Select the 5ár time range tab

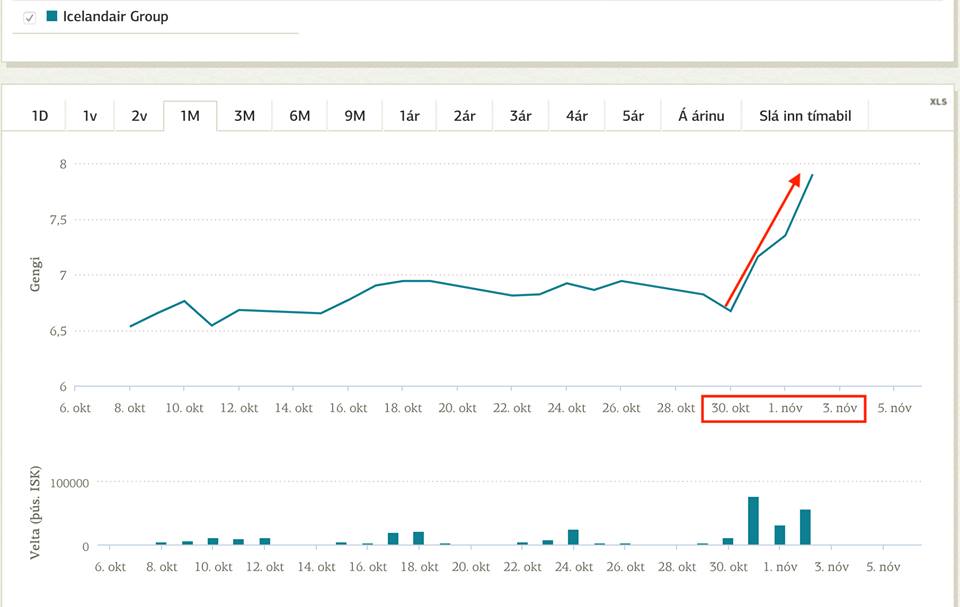(x=632, y=116)
